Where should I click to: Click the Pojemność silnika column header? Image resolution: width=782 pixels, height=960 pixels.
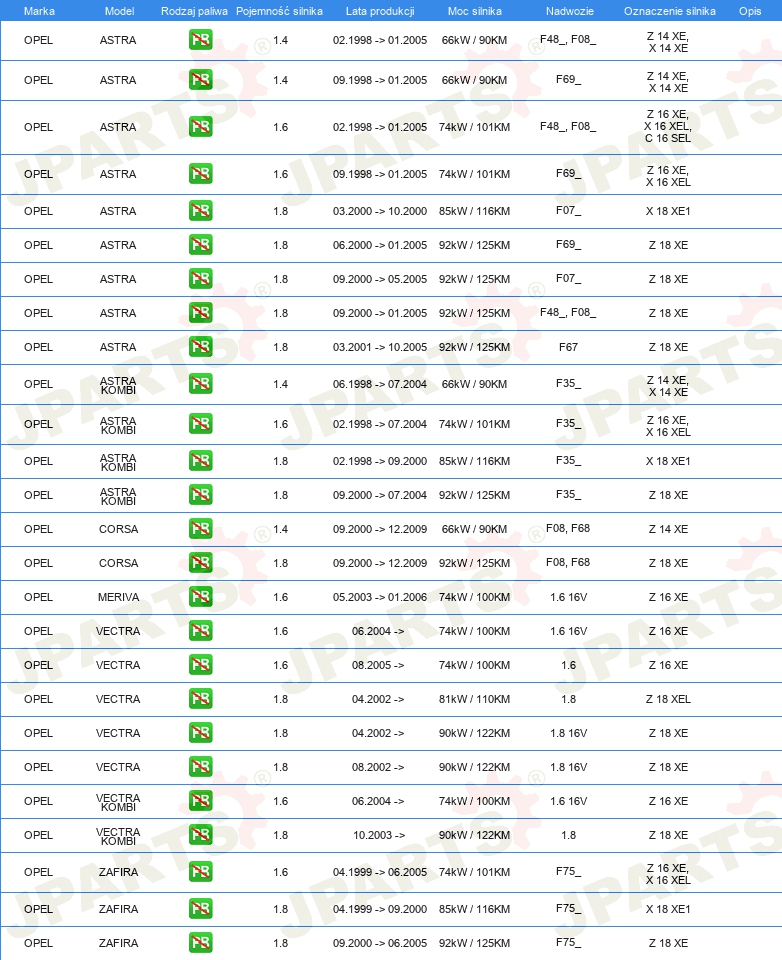pyautogui.click(x=279, y=11)
